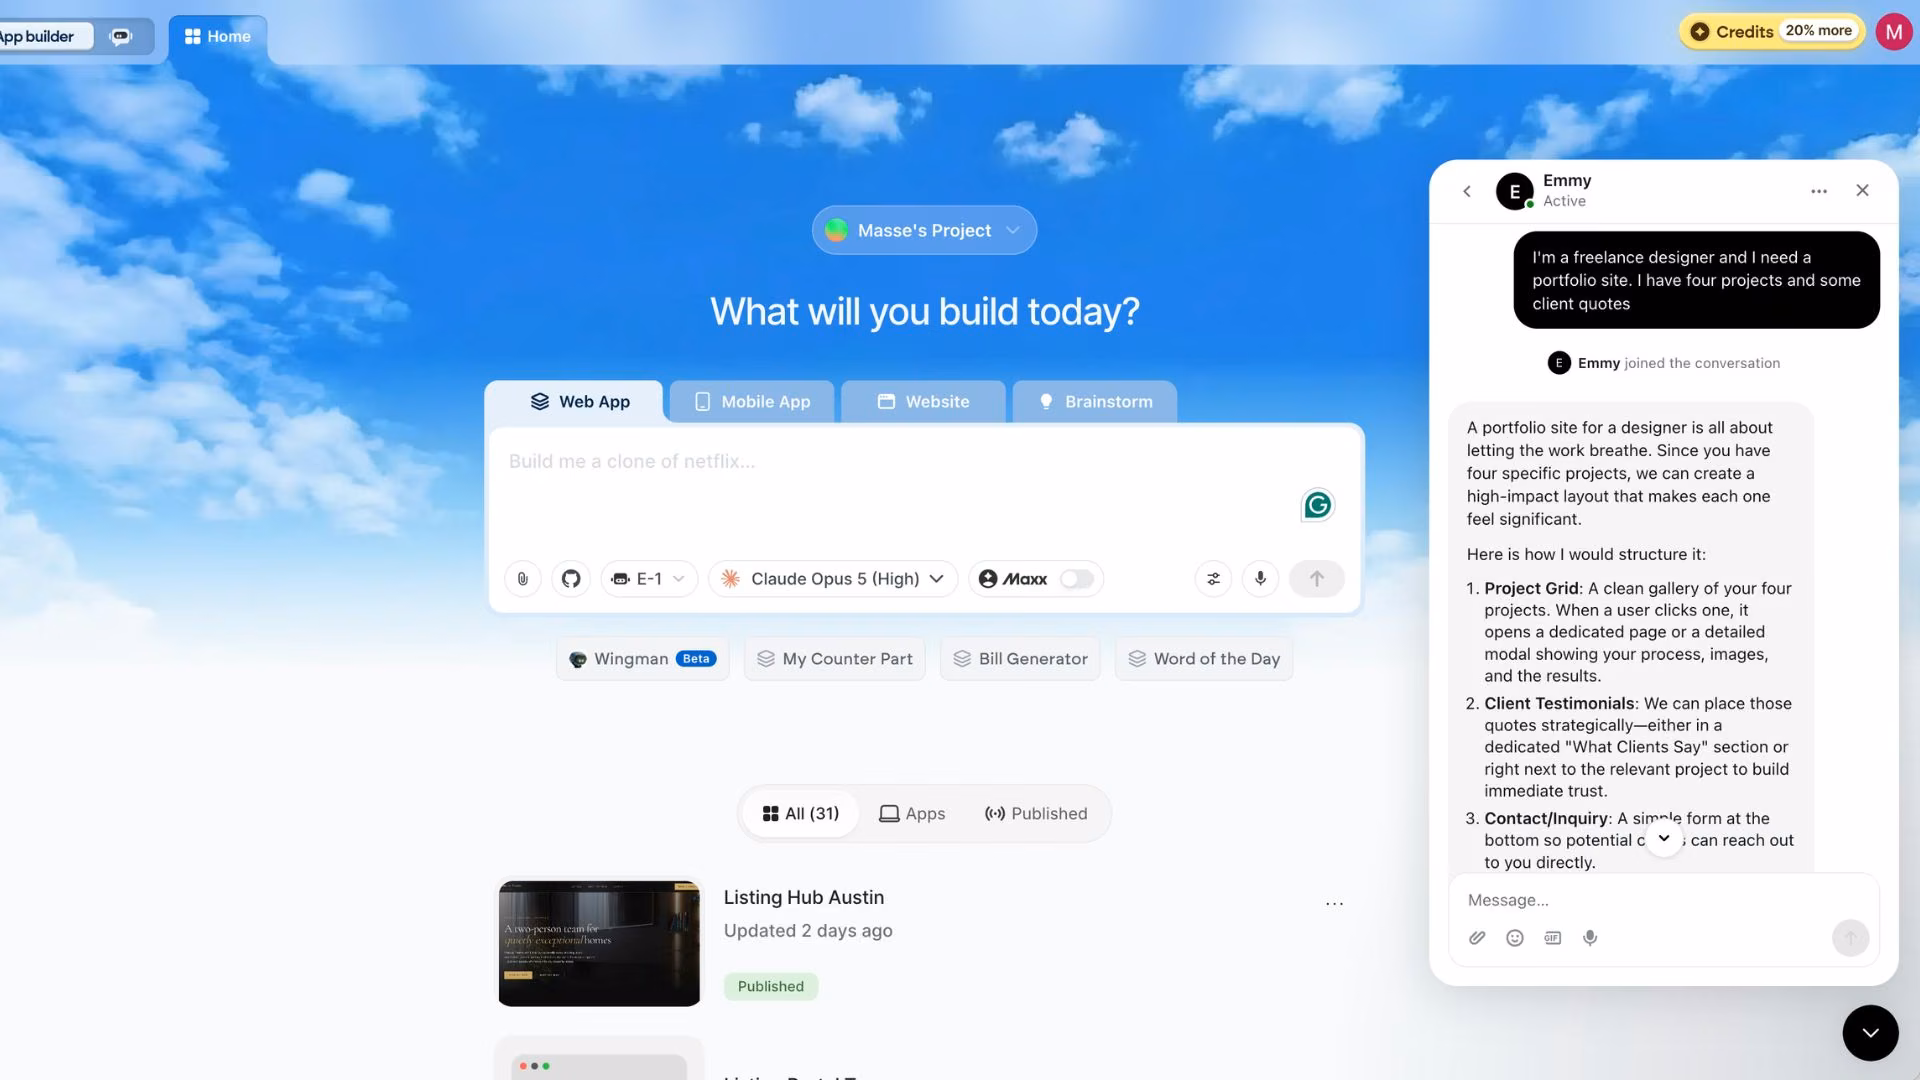The height and width of the screenshot is (1080, 1920).
Task: Open Listing Hub Austin three-dot menu
Action: [1334, 903]
